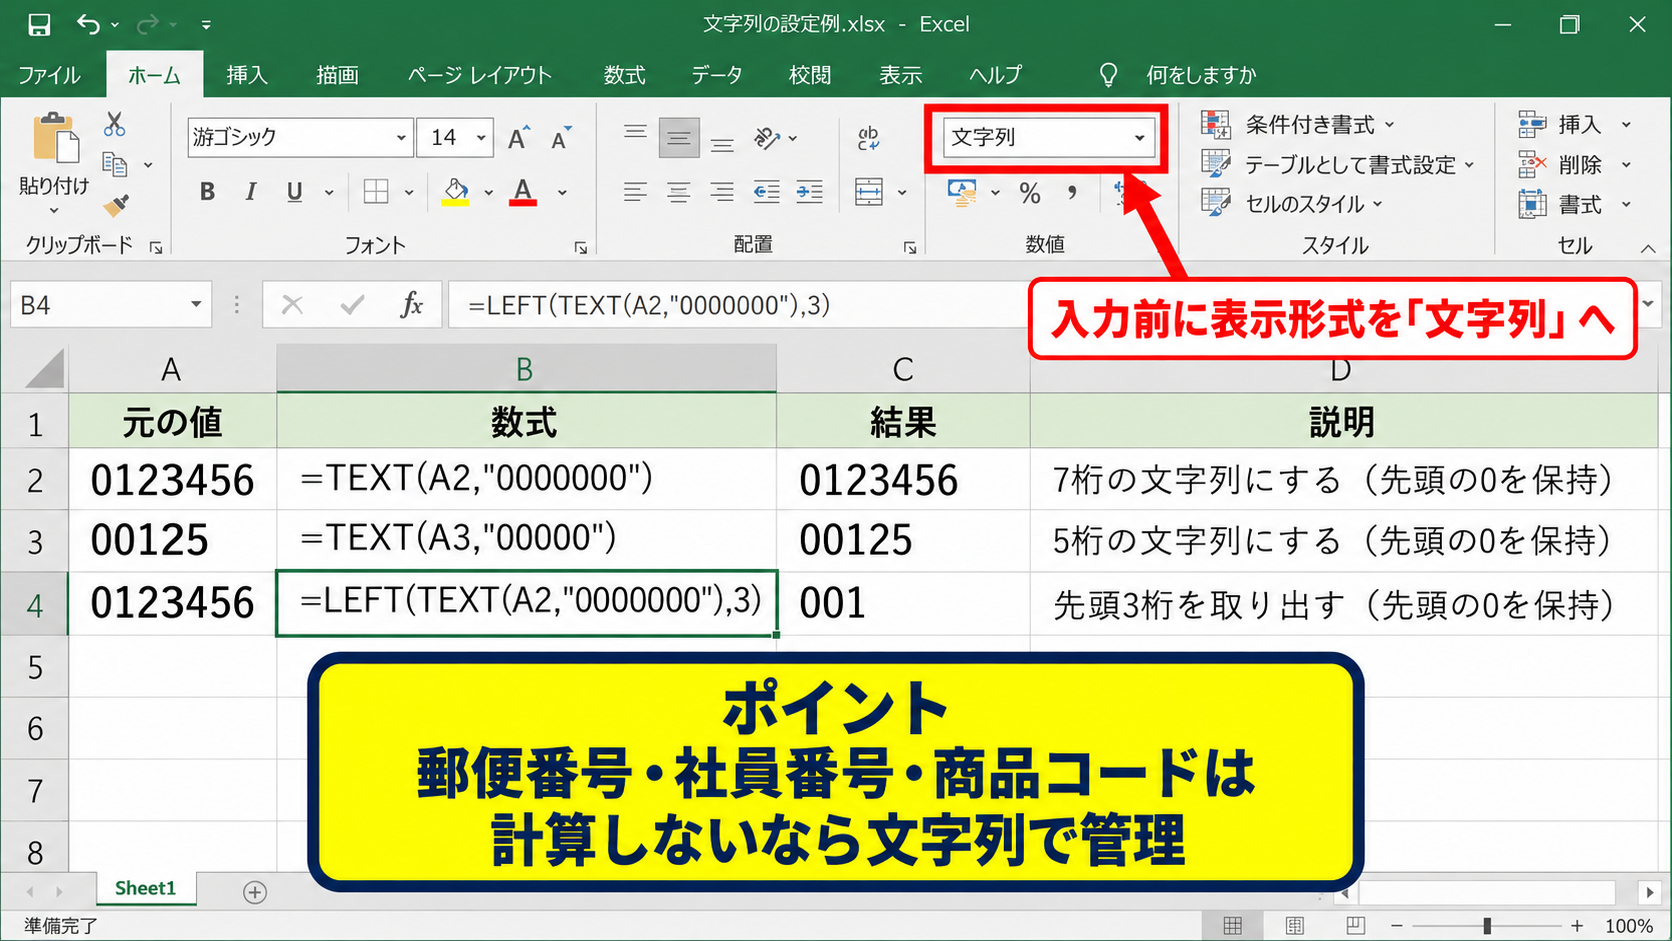1672x941 pixels.
Task: Align text to the right
Action: (x=722, y=192)
